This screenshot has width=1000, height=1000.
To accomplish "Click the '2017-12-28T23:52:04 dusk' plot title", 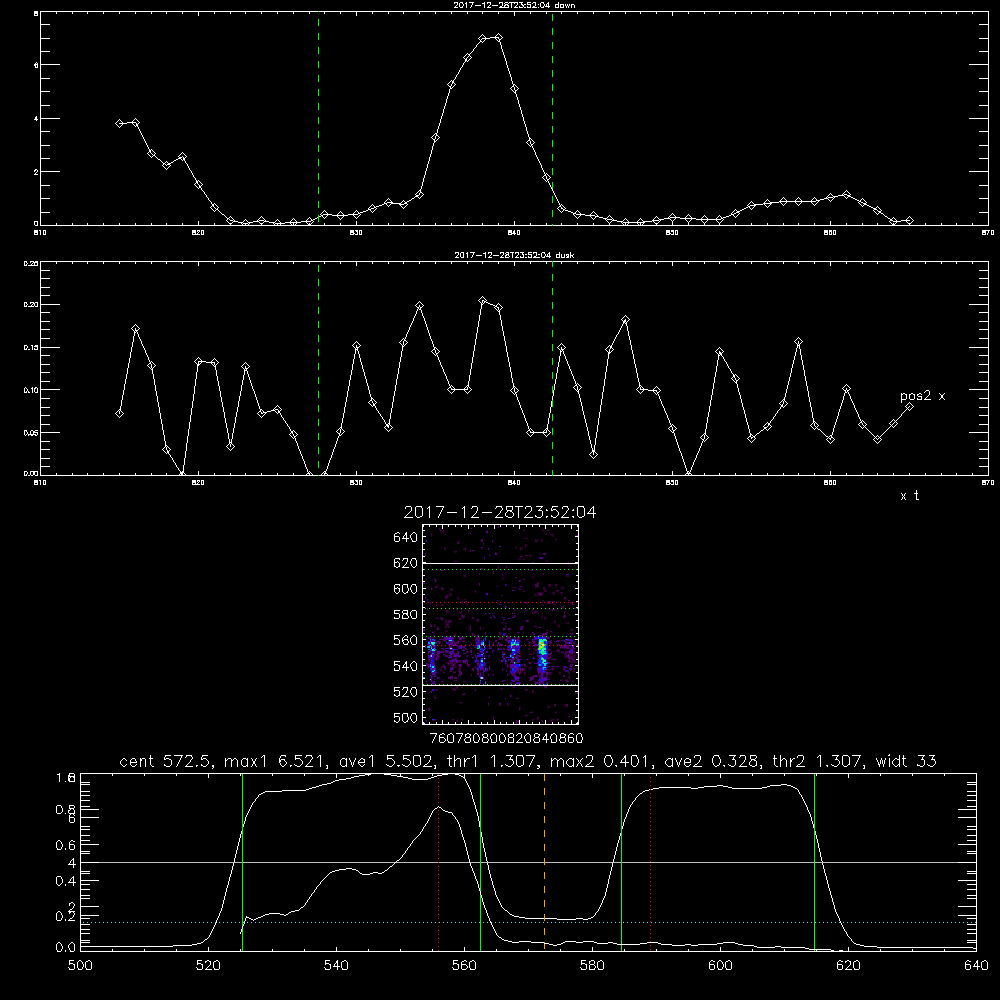I will [514, 255].
